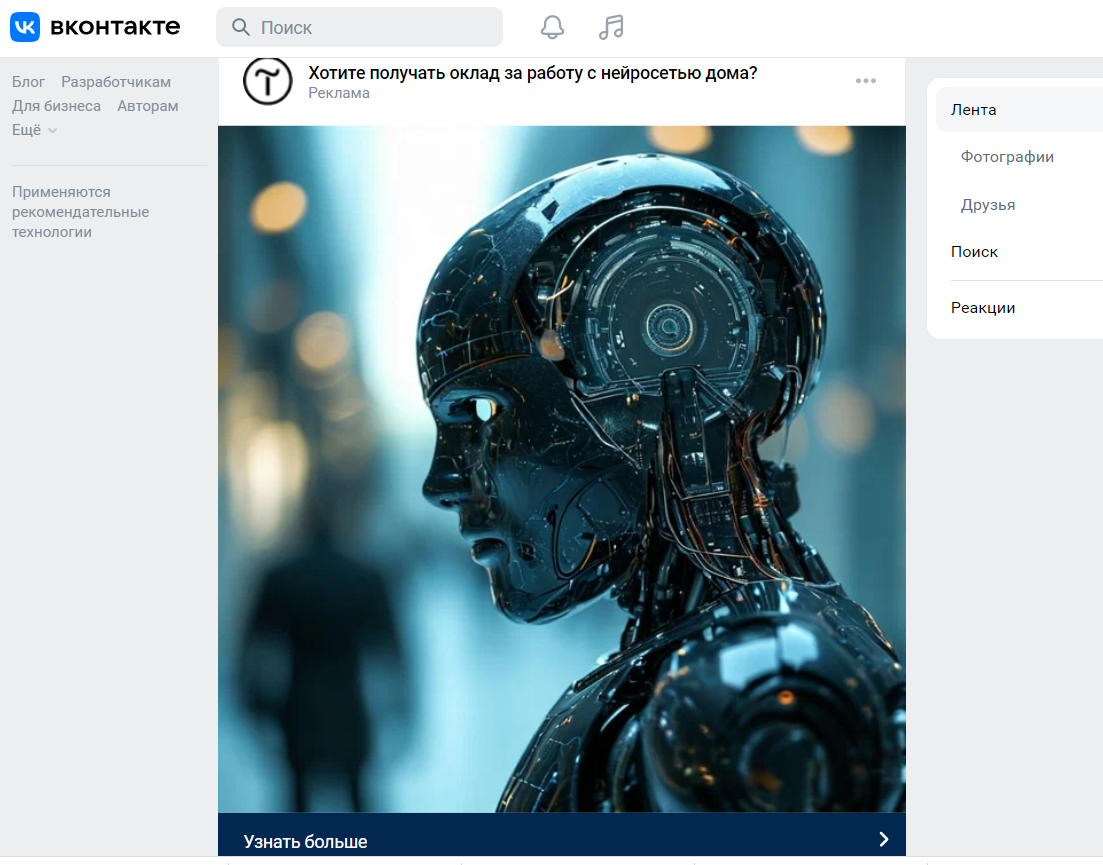
Task: Open notifications bell icon
Action: coord(552,27)
